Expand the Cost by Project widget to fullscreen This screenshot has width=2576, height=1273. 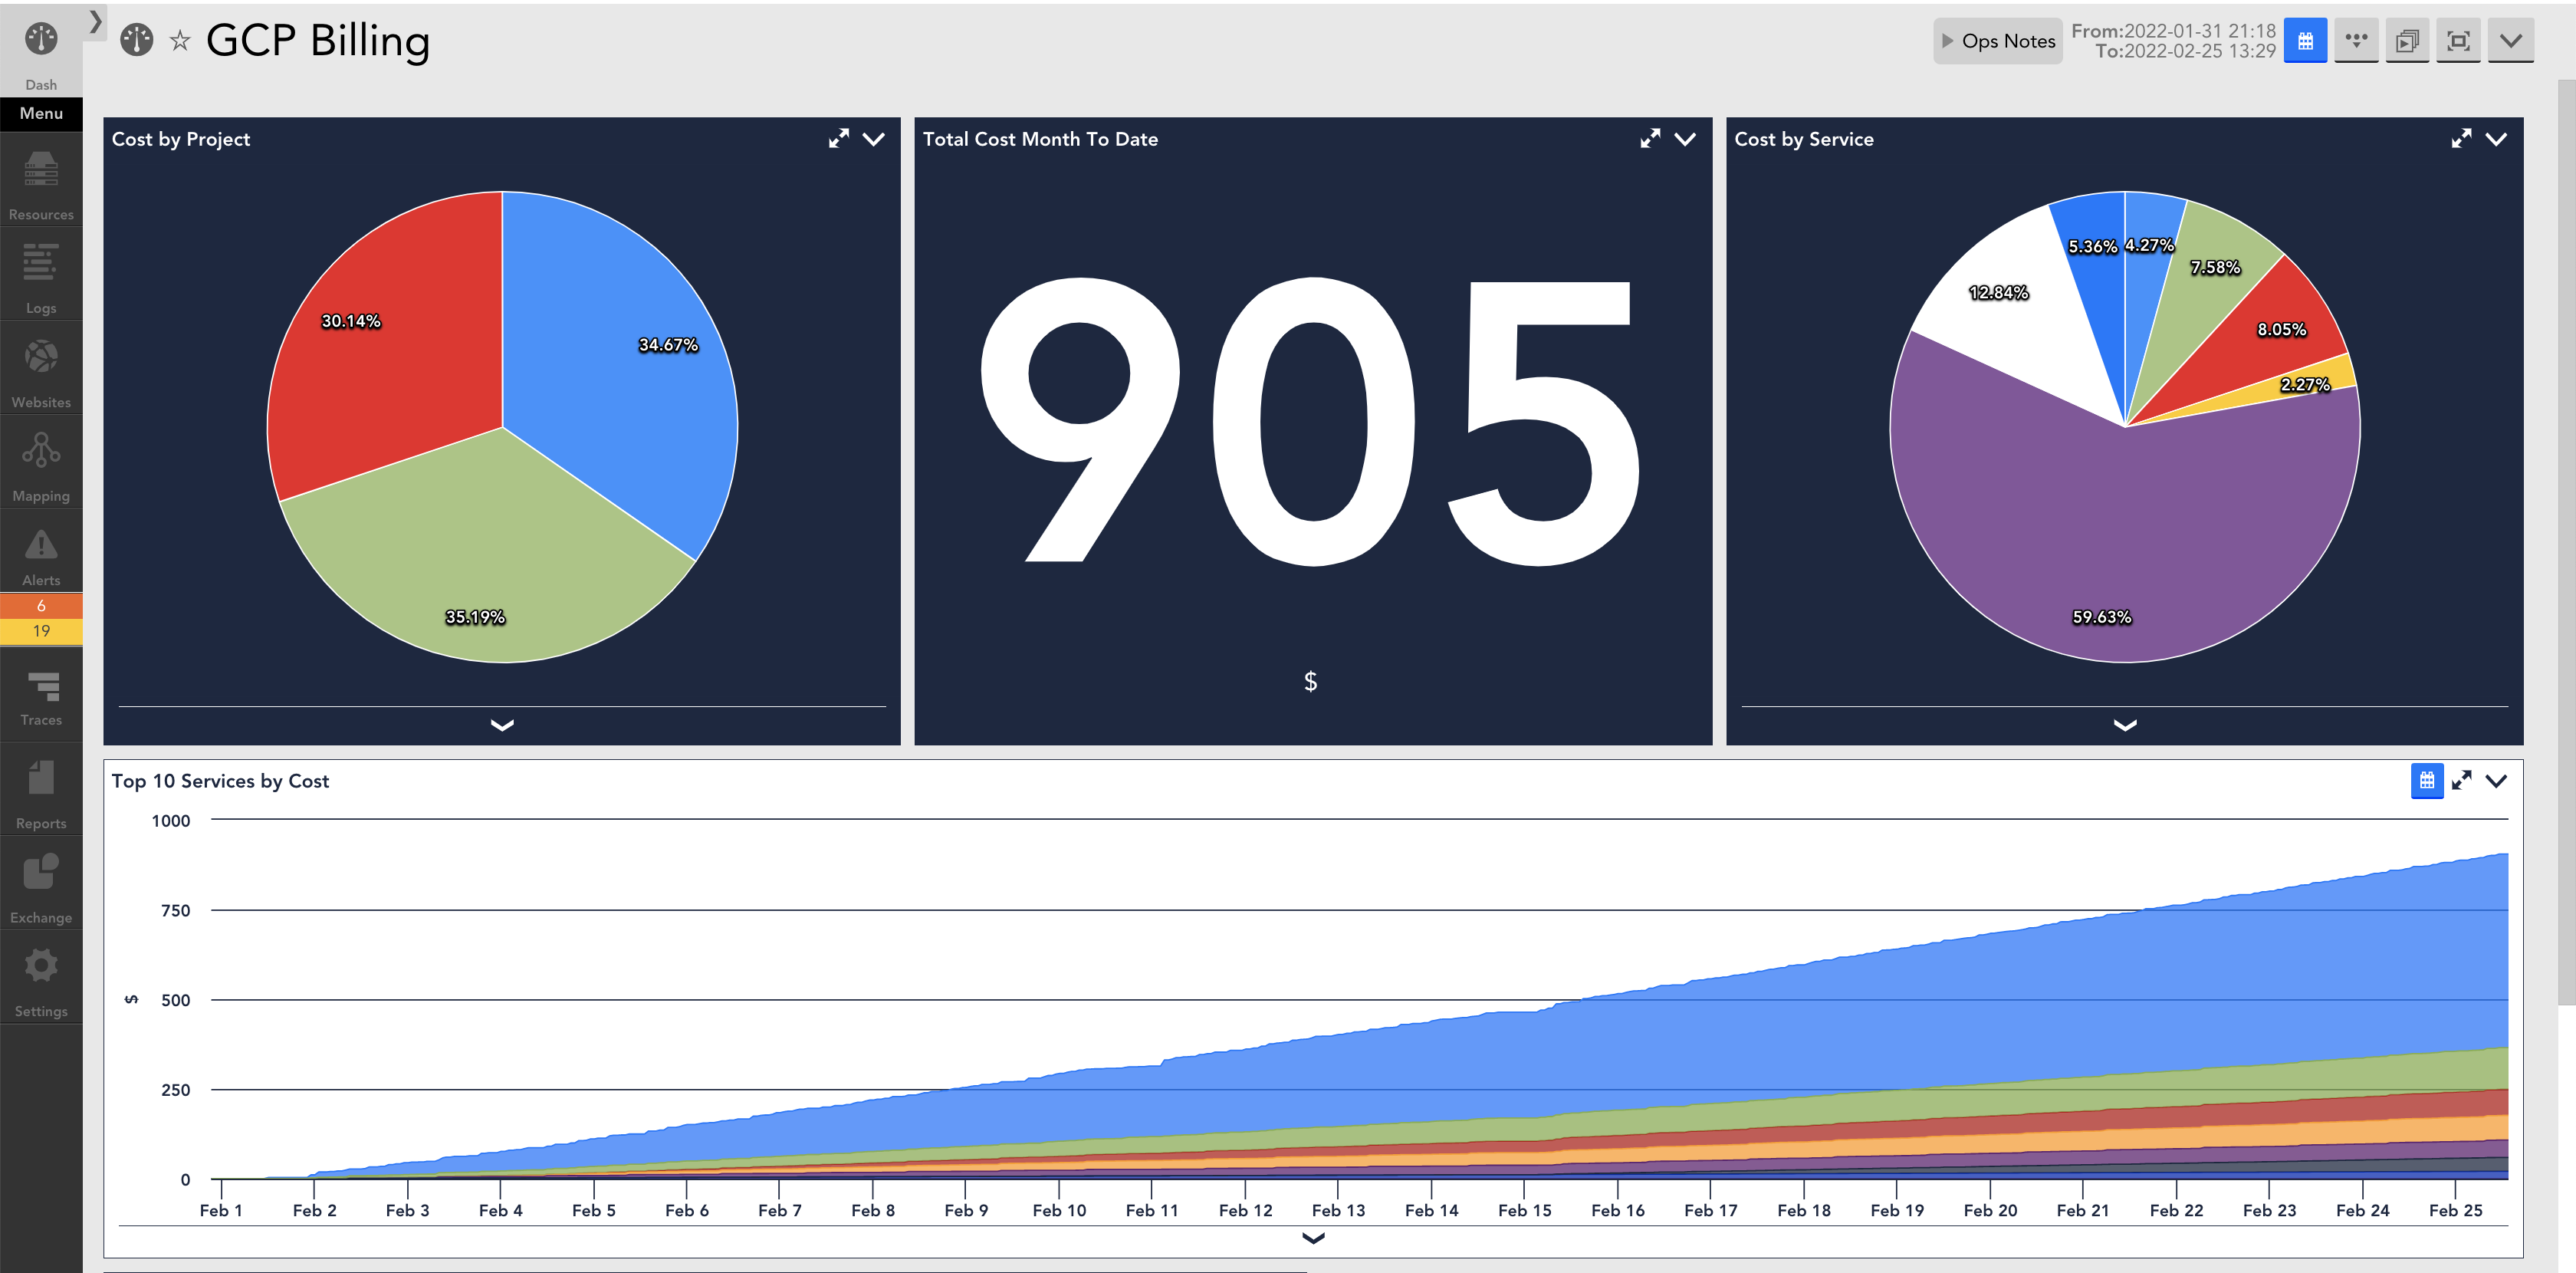click(x=838, y=139)
